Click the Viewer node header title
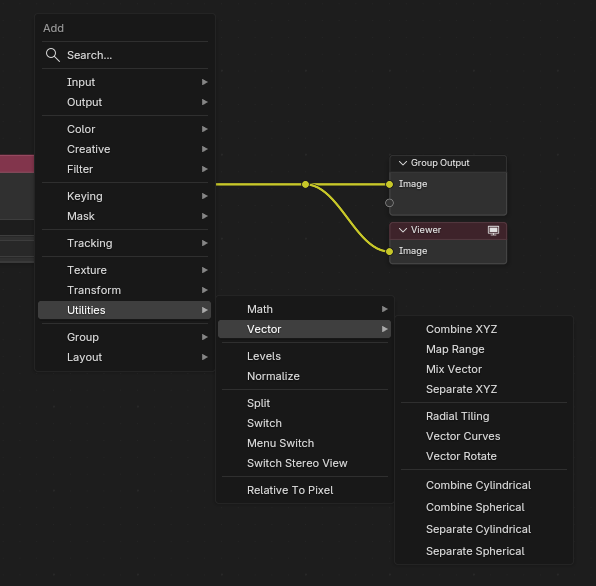 click(426, 230)
